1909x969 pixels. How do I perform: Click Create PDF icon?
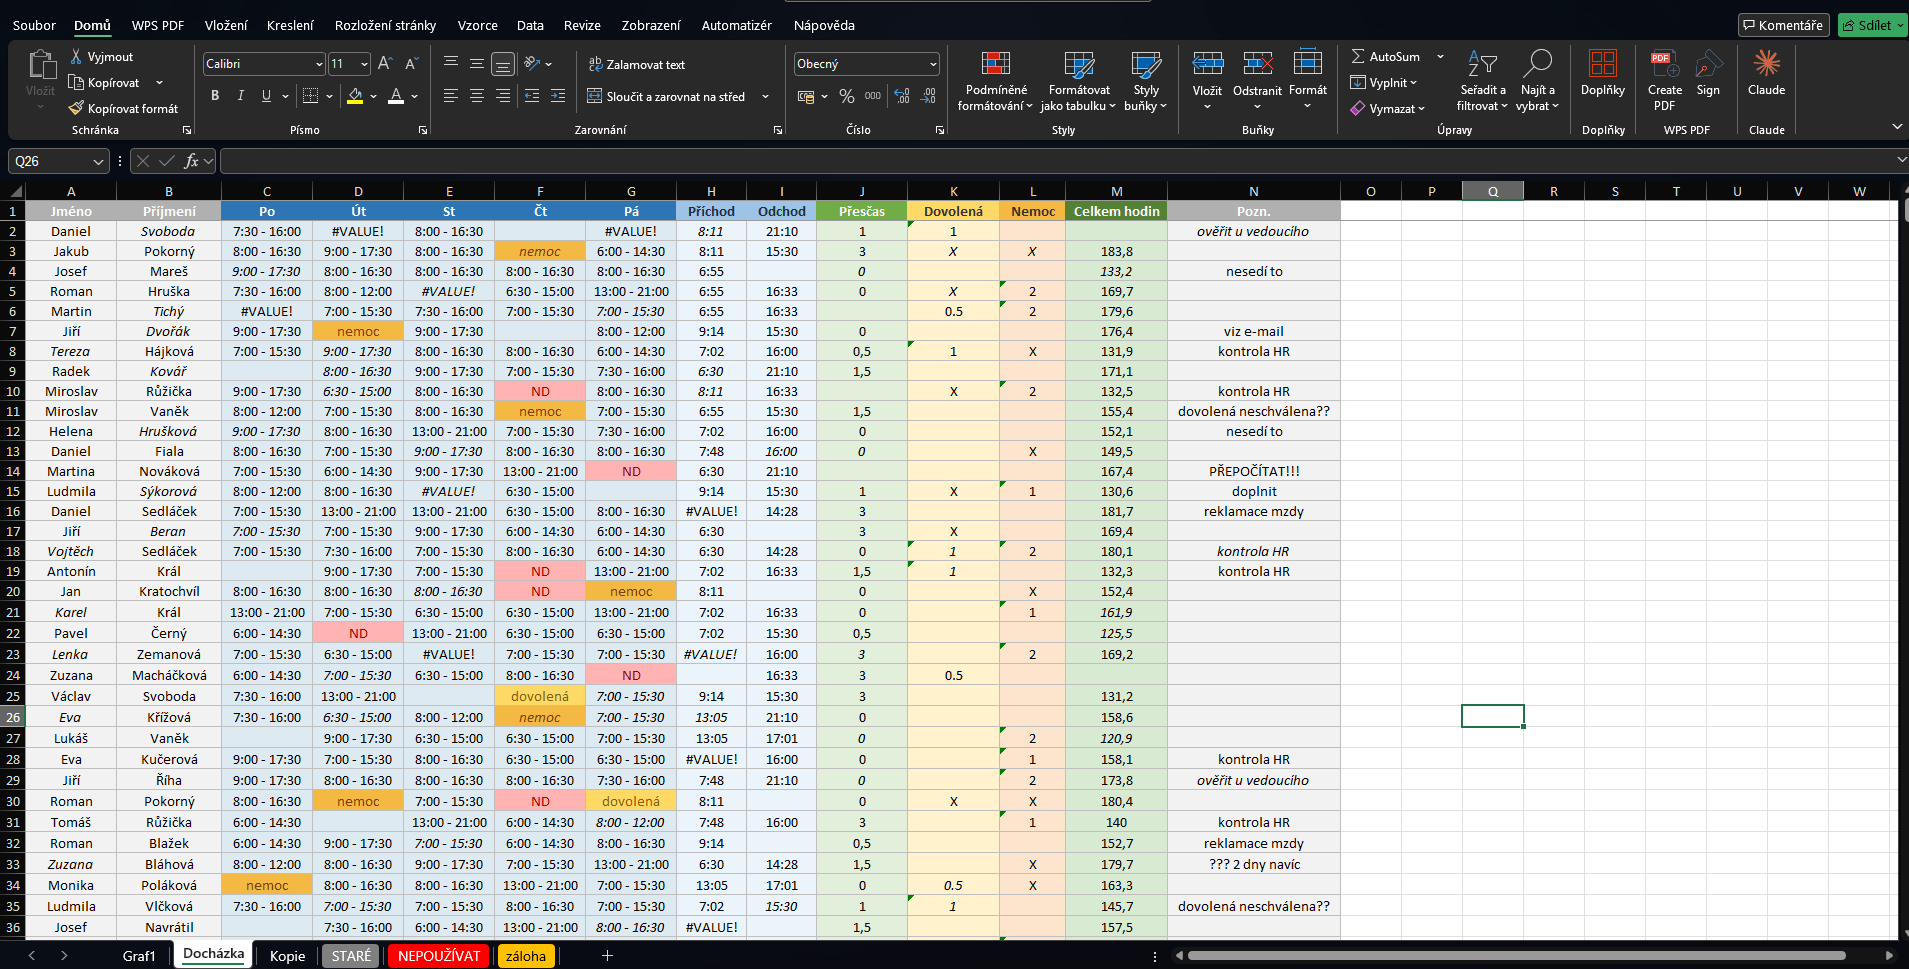(1665, 64)
